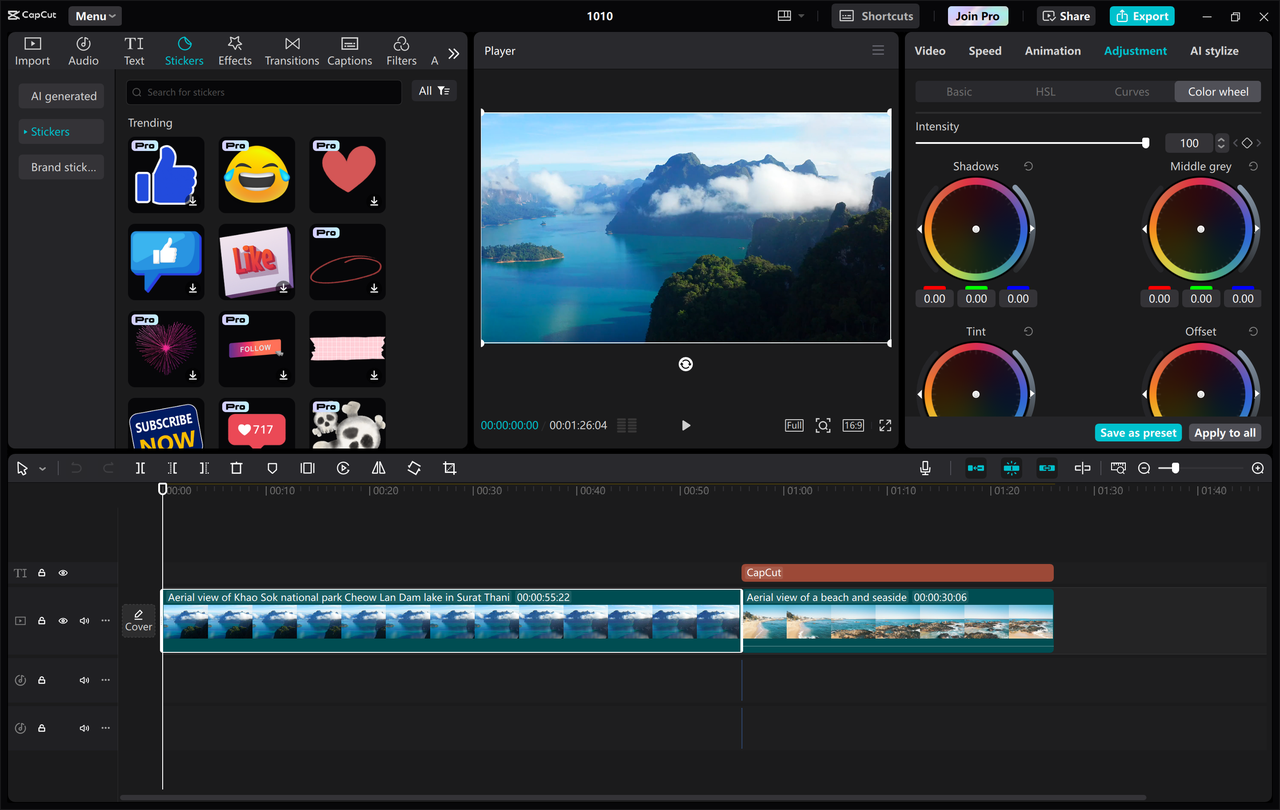
Task: Expand the selection tool dropdown arrow
Action: (x=42, y=469)
